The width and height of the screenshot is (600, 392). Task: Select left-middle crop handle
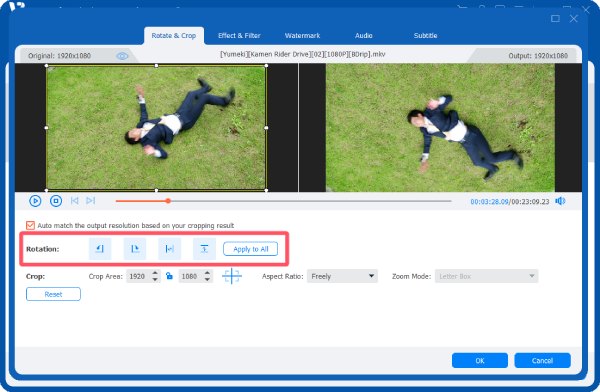(46, 128)
